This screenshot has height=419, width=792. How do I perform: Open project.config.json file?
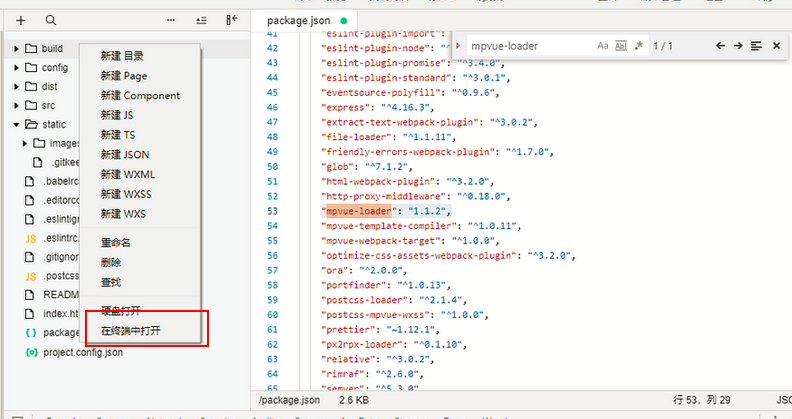(x=83, y=352)
